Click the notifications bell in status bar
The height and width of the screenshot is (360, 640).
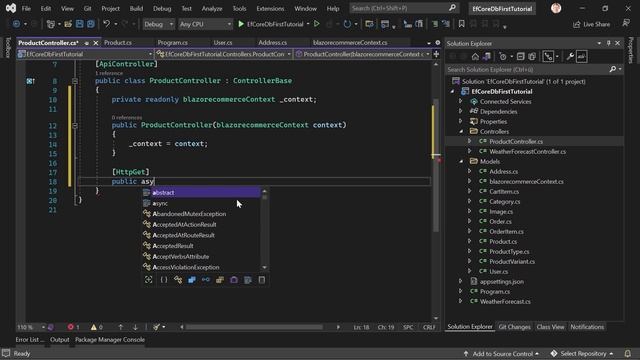coord(628,353)
